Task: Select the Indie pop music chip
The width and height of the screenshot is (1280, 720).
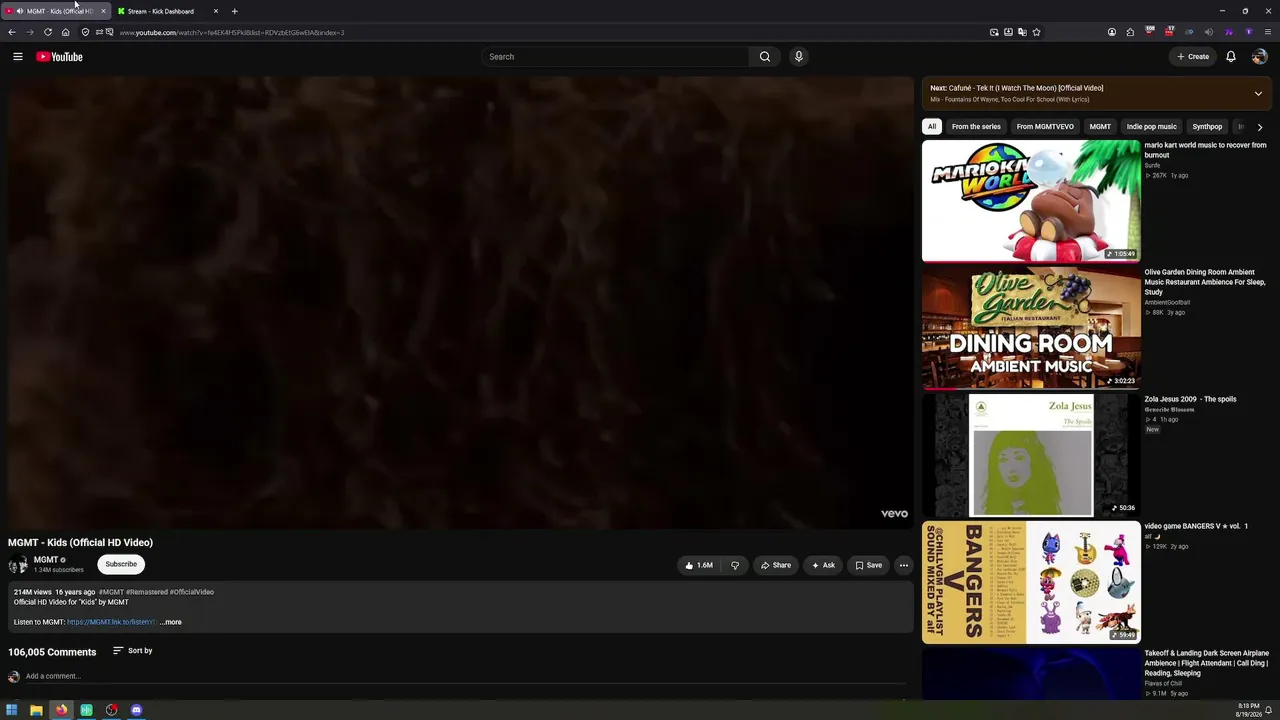Action: tap(1151, 127)
